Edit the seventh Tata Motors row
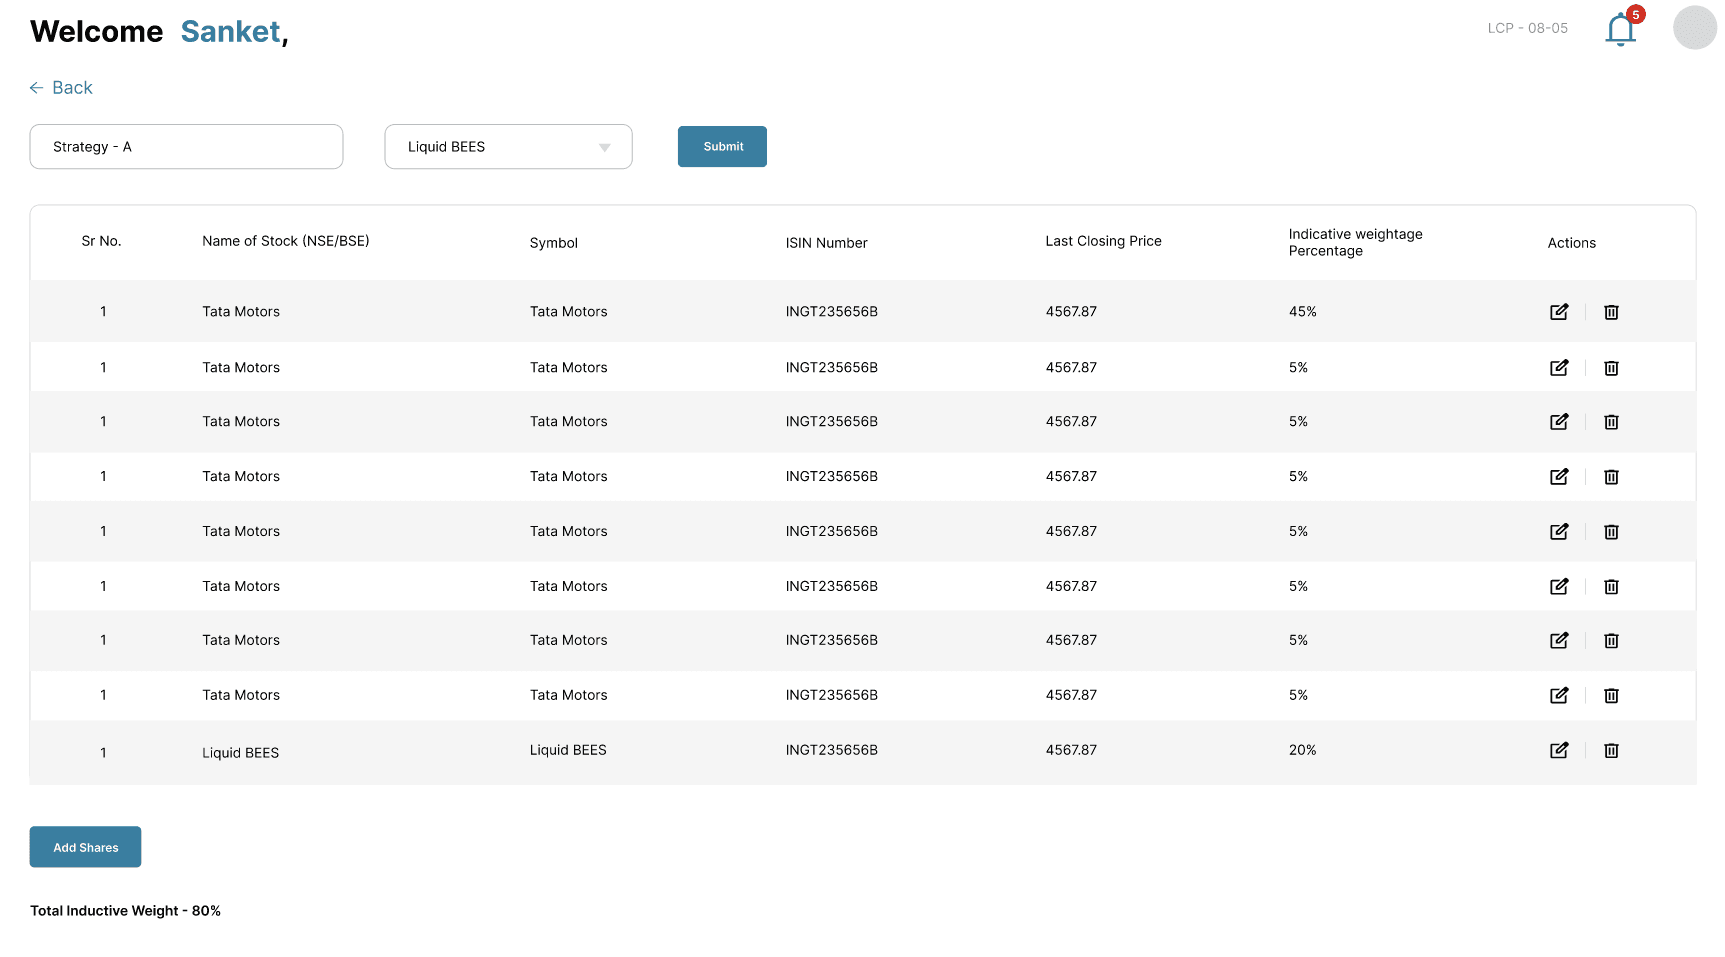Viewport: 1725px width, 957px height. (x=1559, y=641)
